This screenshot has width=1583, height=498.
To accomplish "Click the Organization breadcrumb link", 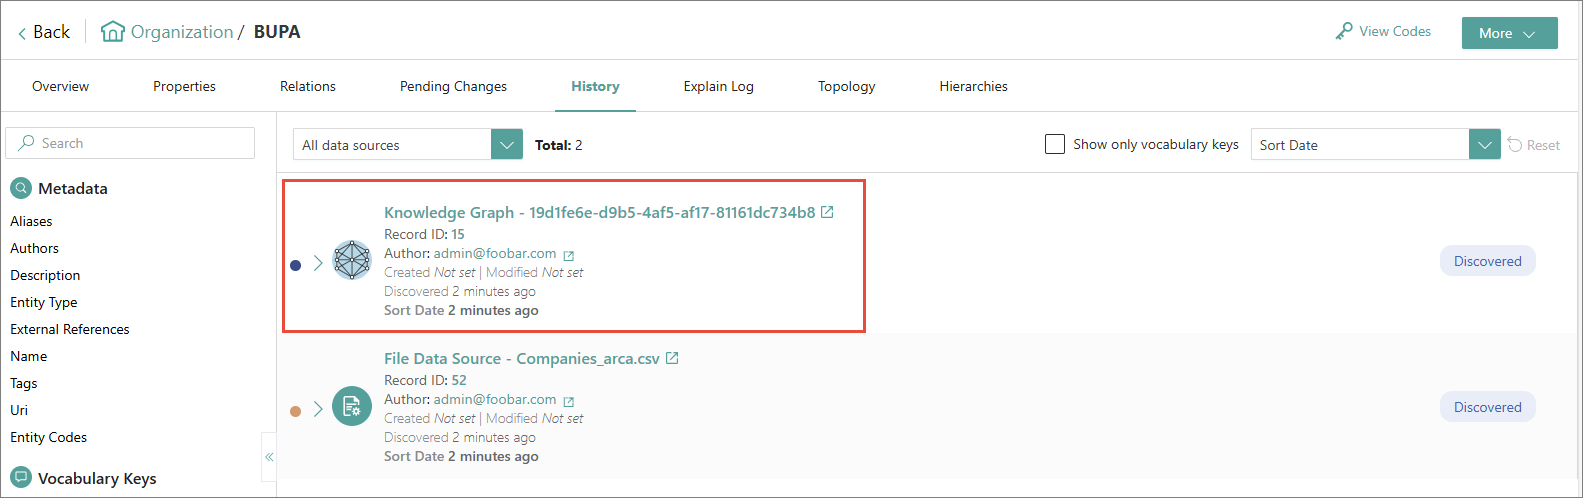I will click(182, 32).
